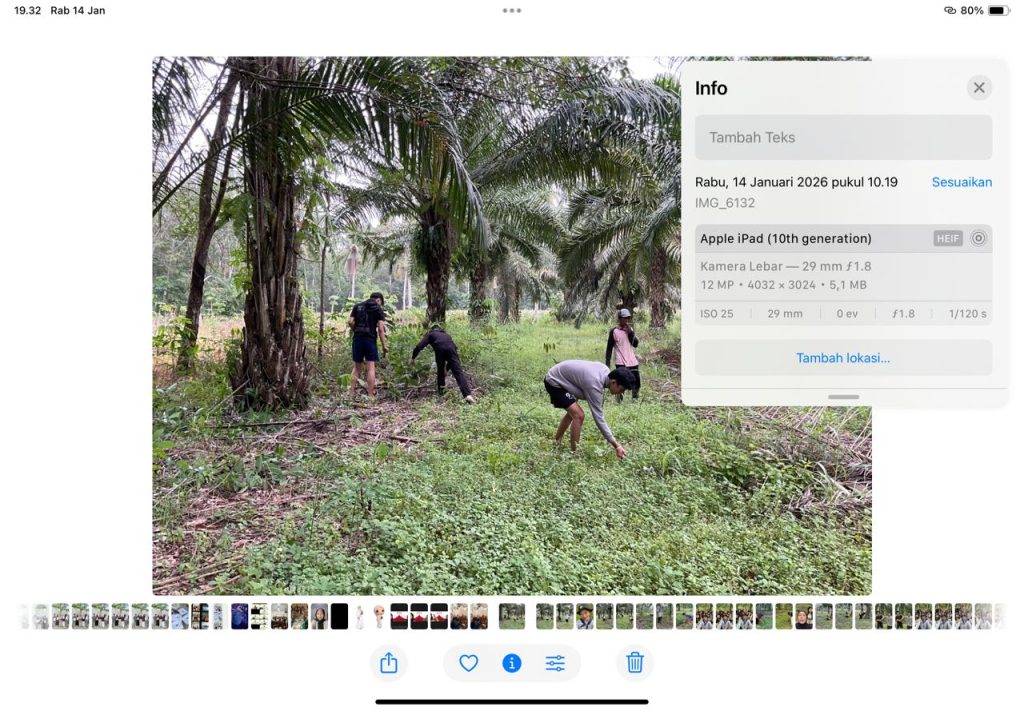Select the solid black thumbnail in filmstrip
Viewport: 1024px width, 711px height.
click(x=339, y=616)
